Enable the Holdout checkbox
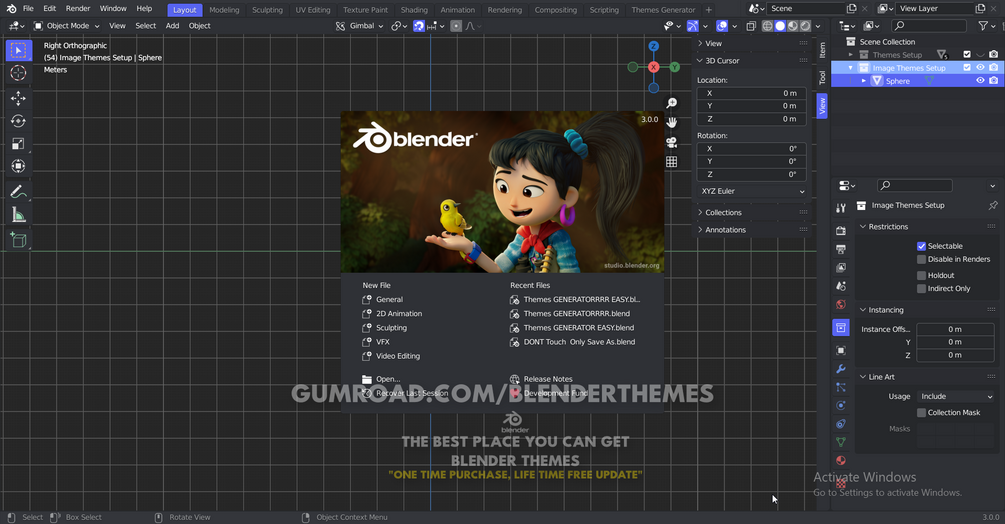The image size is (1005, 524). (x=922, y=275)
